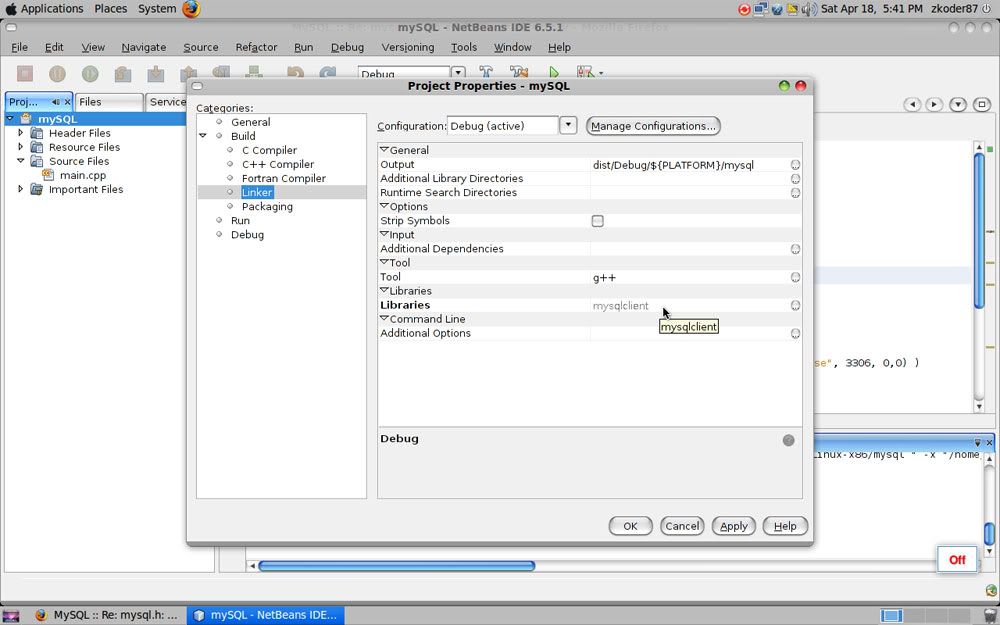This screenshot has height=625, width=1000.
Task: Click the output panel vertical scrollbar
Action: [x=989, y=534]
